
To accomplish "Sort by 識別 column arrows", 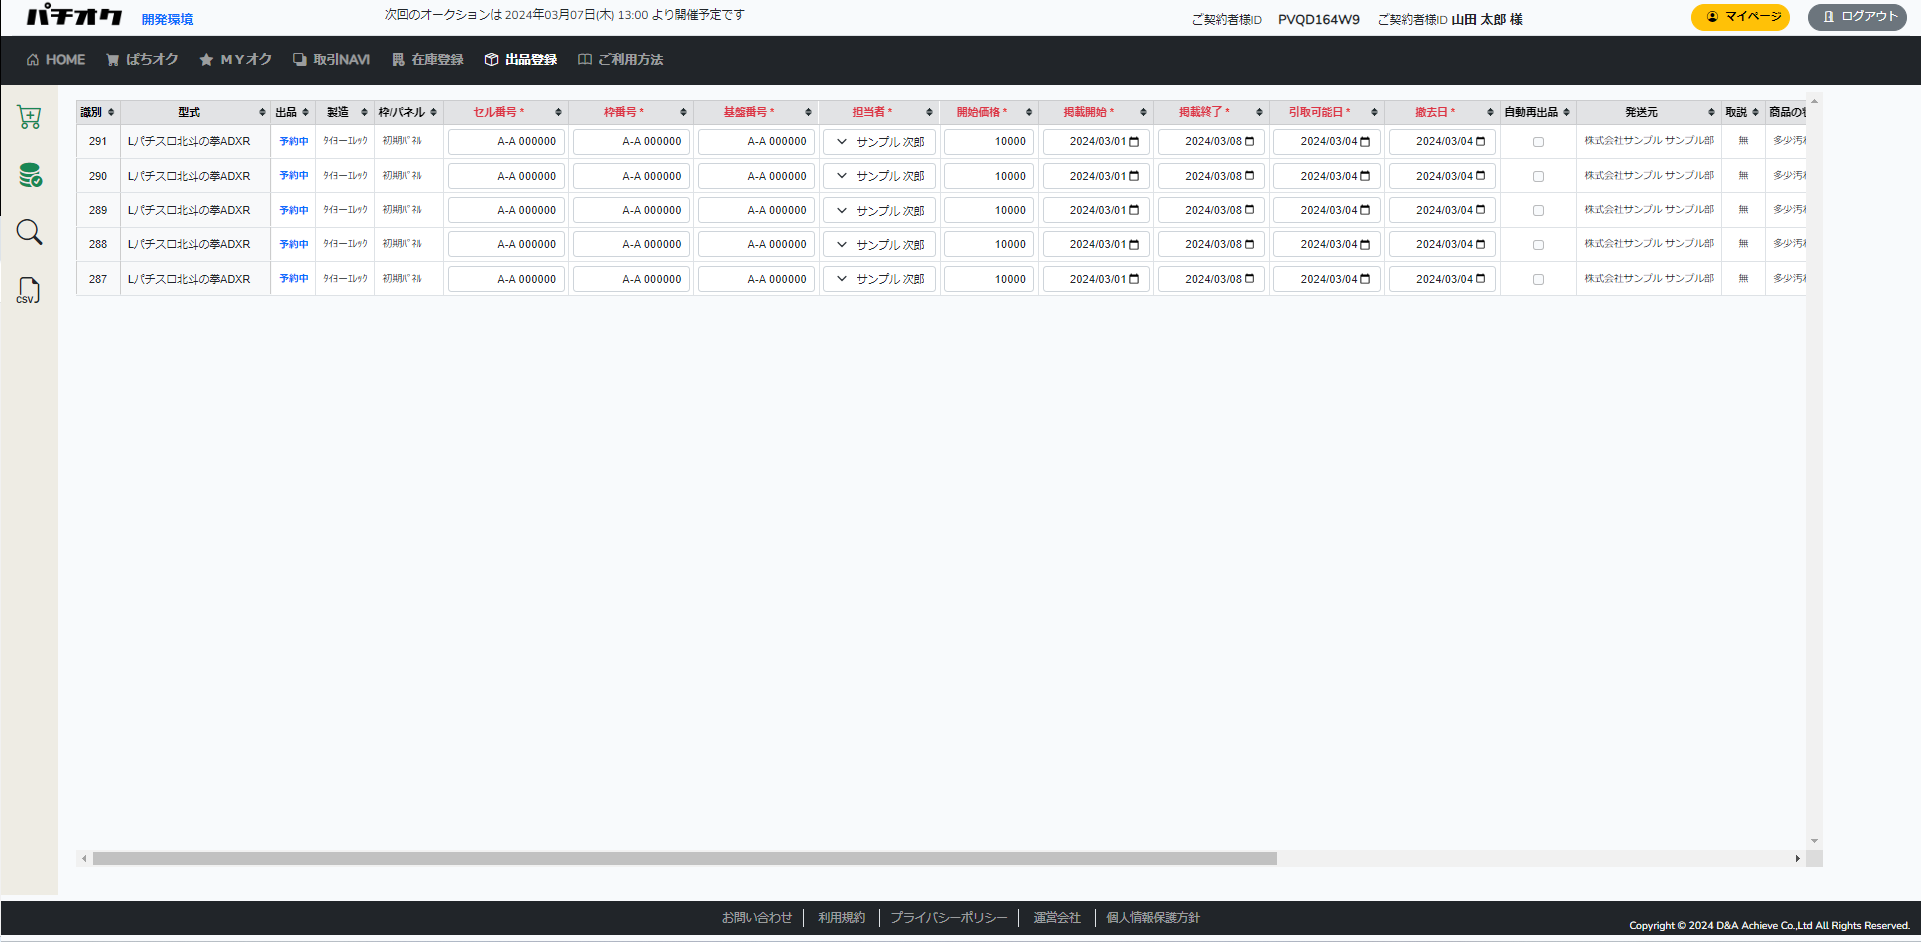I will point(111,112).
